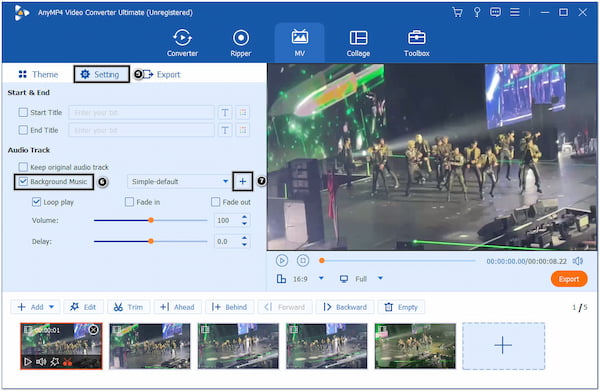Remove first clip with X icon
This screenshot has width=600, height=391.
tap(93, 330)
